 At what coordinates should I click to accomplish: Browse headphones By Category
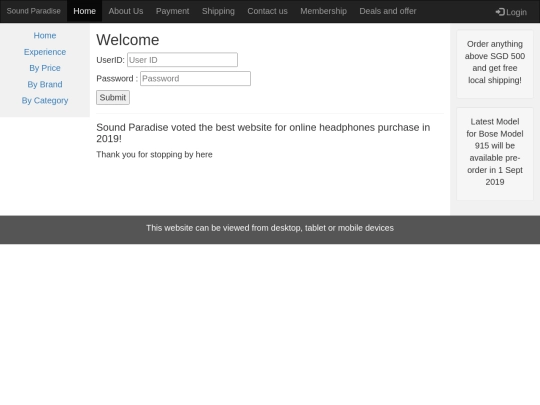(x=45, y=100)
